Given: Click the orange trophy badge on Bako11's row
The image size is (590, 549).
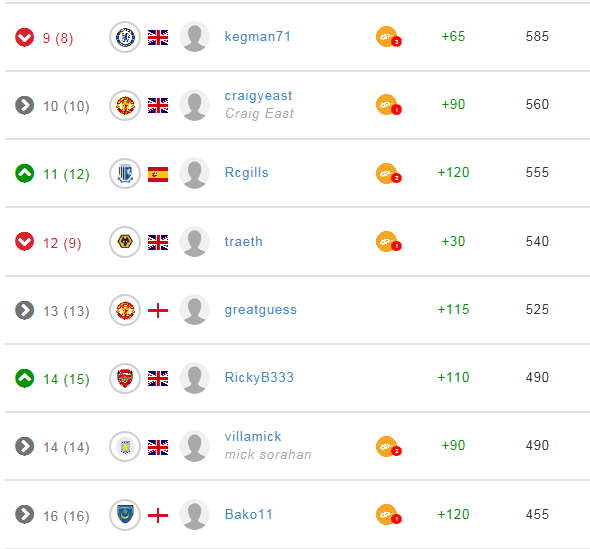Looking at the screenshot, I should click(388, 514).
